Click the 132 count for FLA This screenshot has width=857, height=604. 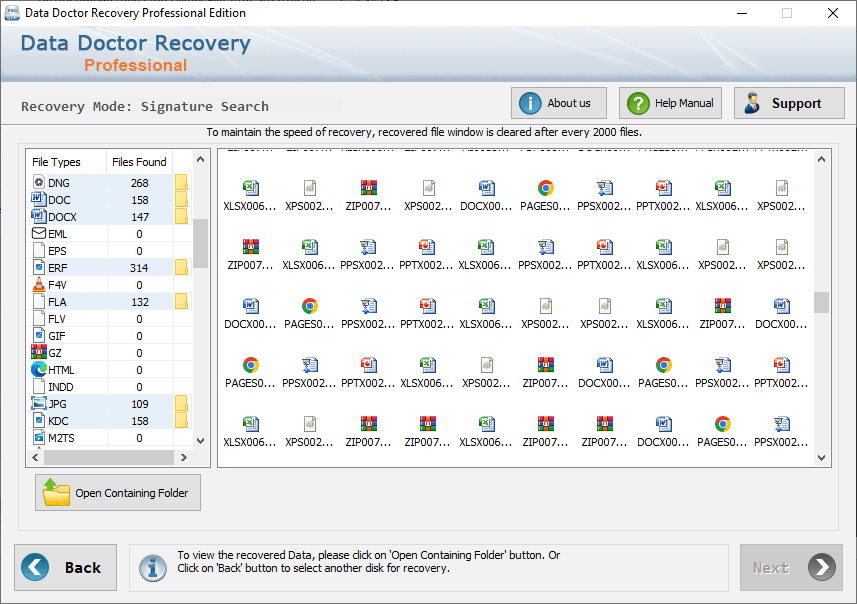pos(139,302)
